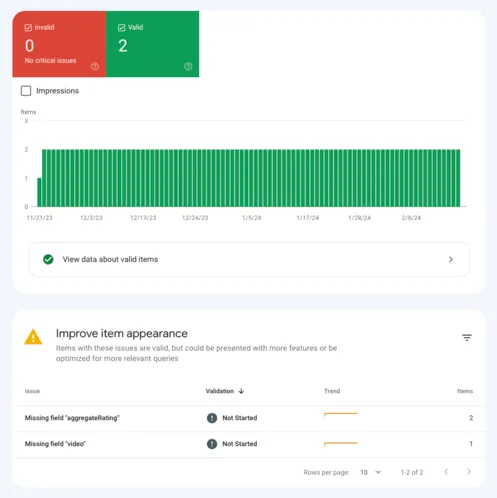Go to next page of issues
This screenshot has width=497, height=498.
(469, 472)
